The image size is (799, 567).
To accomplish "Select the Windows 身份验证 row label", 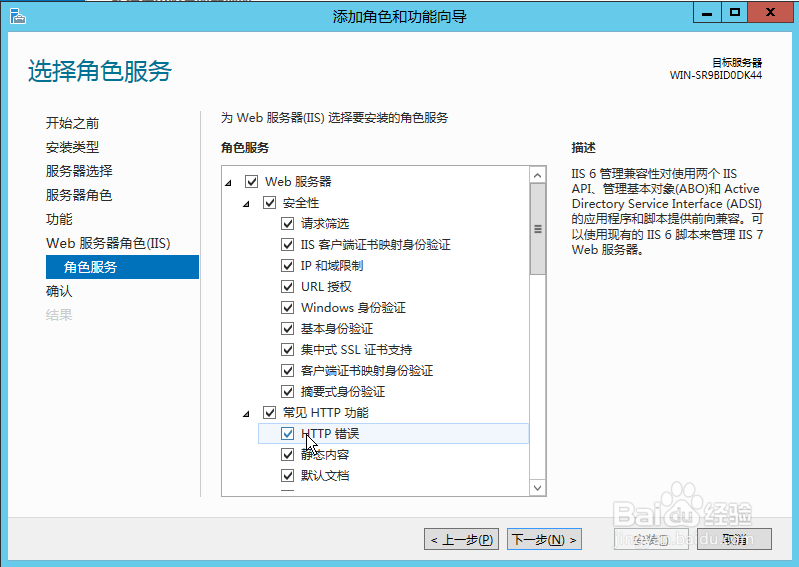I will pos(353,308).
